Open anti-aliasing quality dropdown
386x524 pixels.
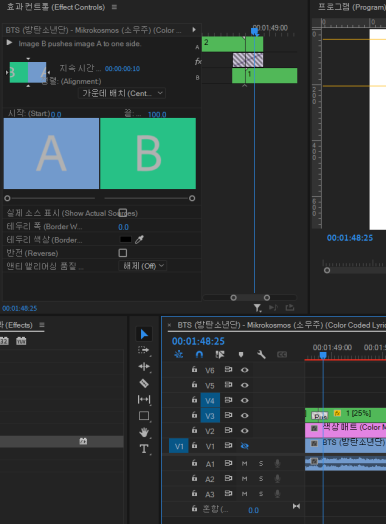point(143,266)
